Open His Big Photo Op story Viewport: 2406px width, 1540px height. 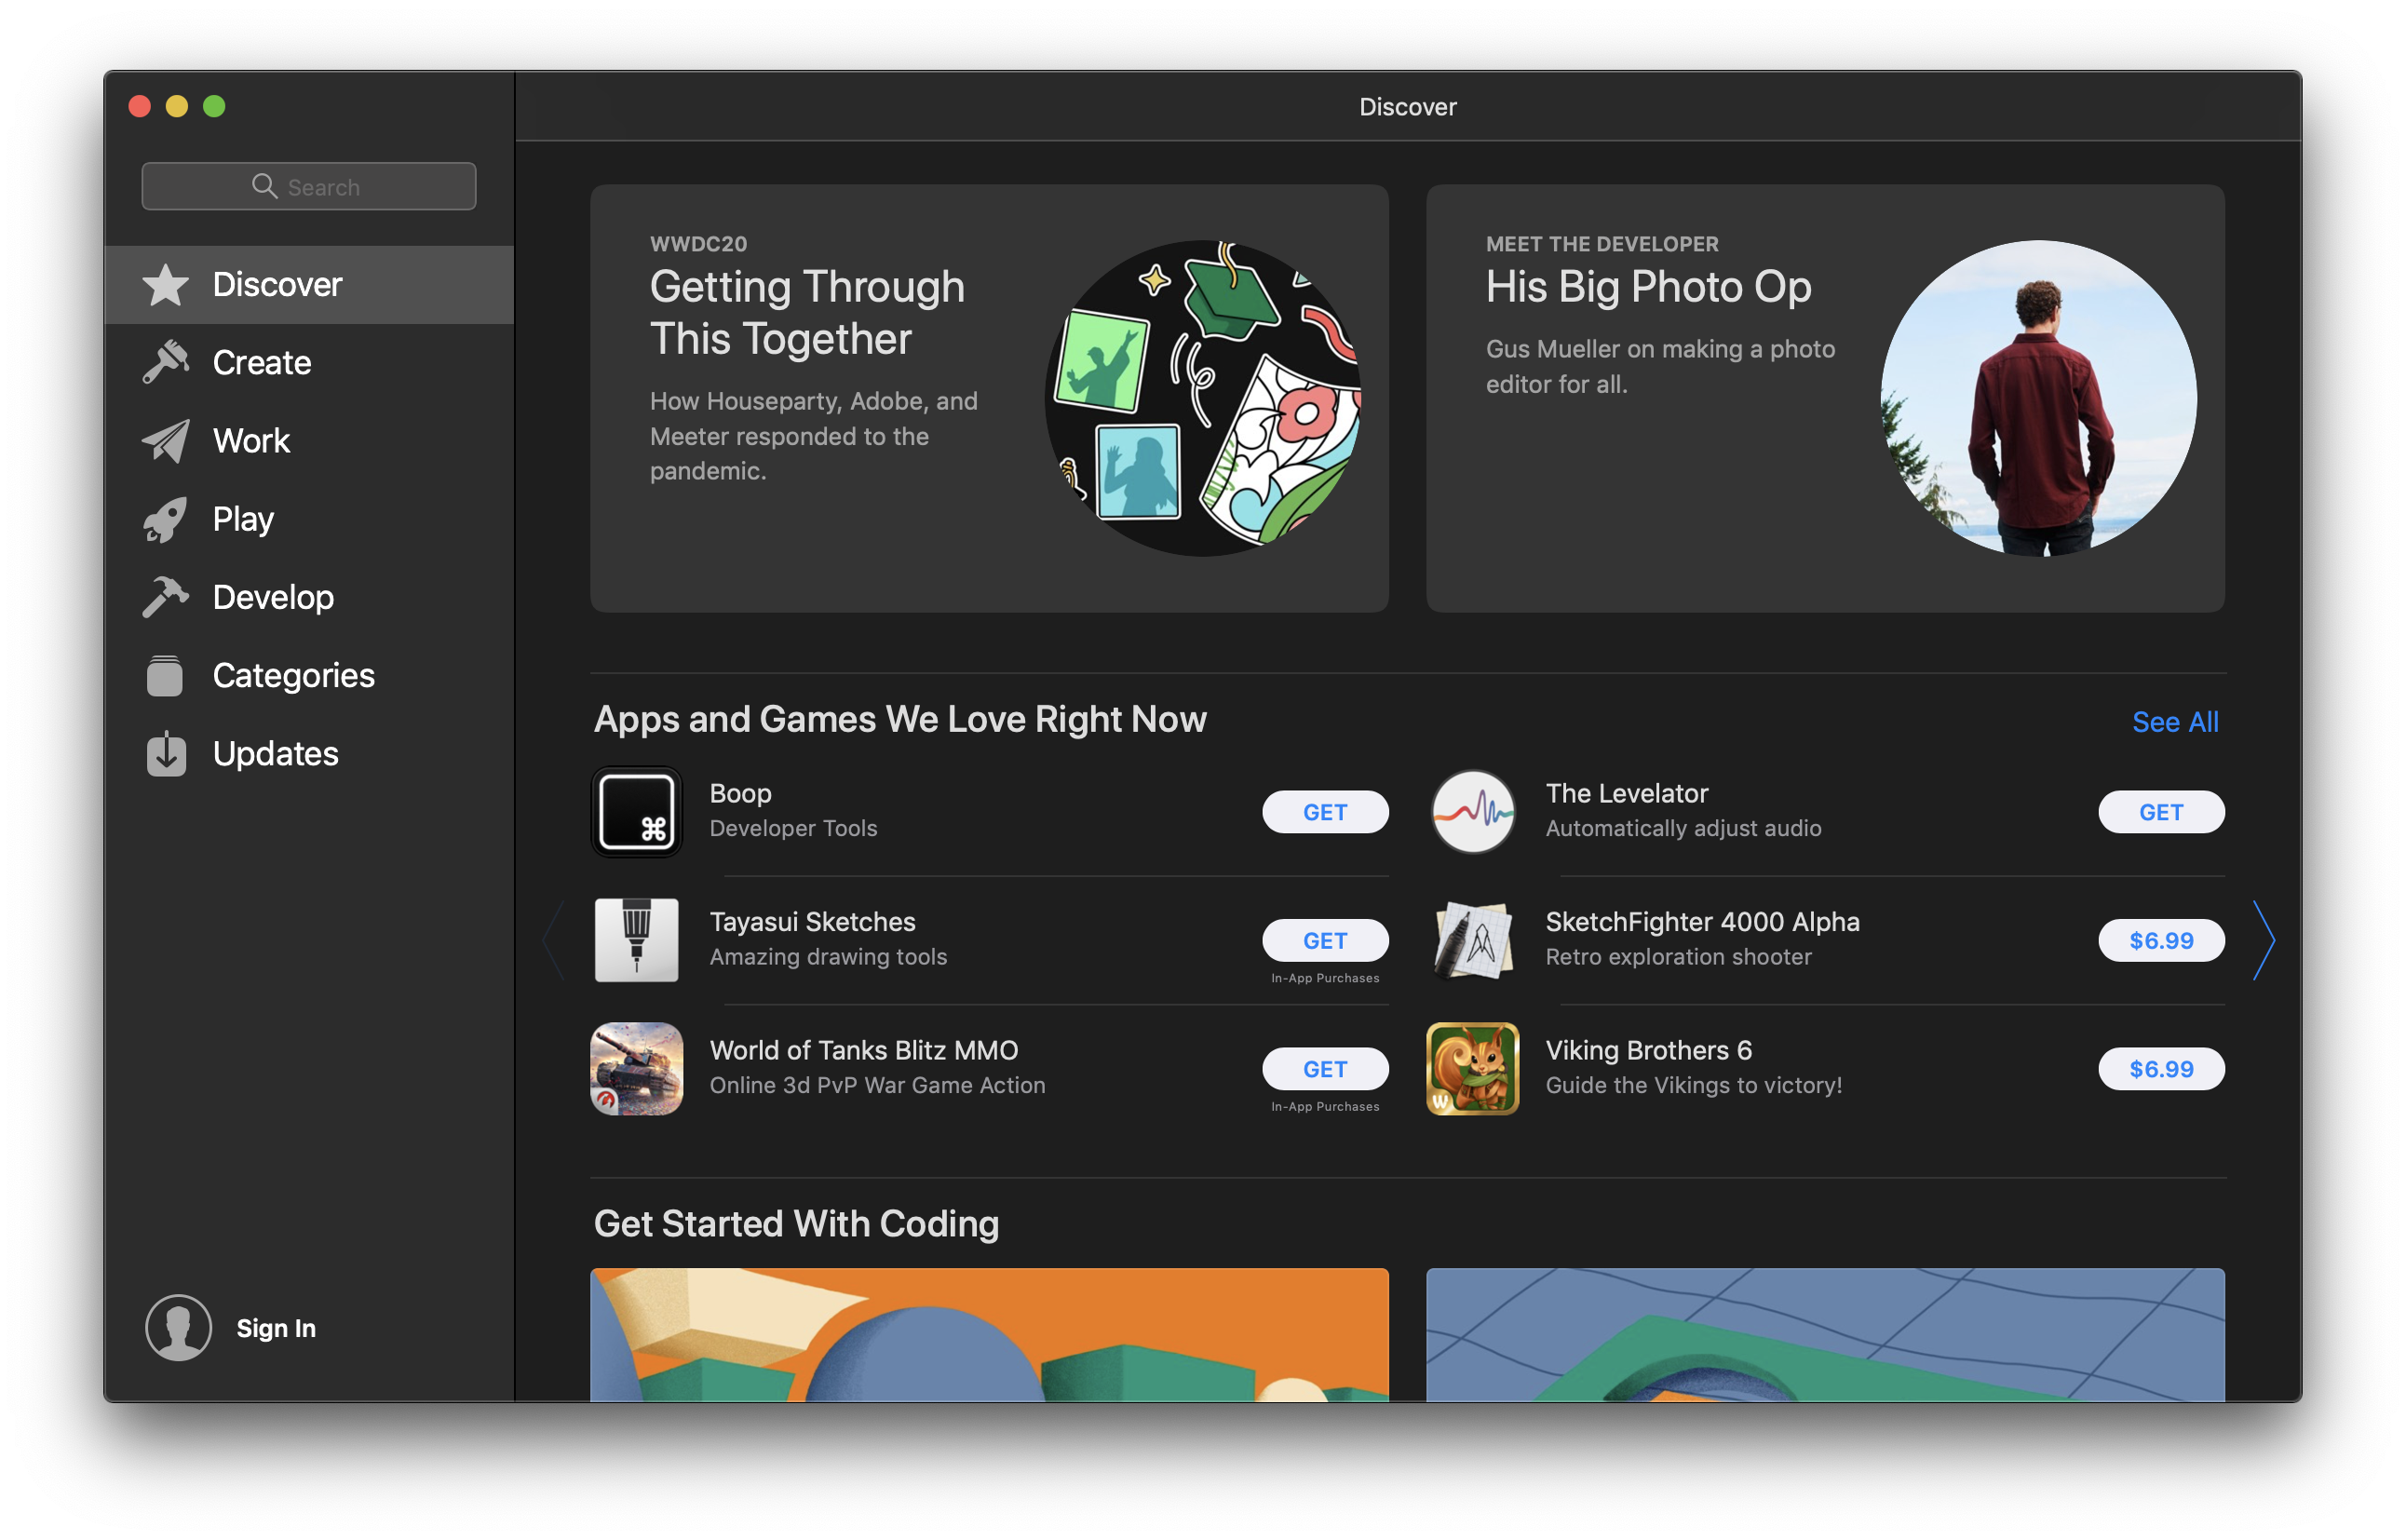coord(1825,398)
